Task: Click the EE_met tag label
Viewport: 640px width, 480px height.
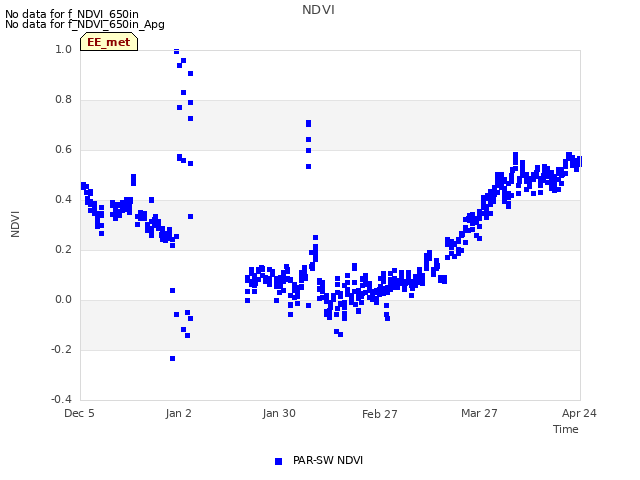Action: click(x=109, y=42)
